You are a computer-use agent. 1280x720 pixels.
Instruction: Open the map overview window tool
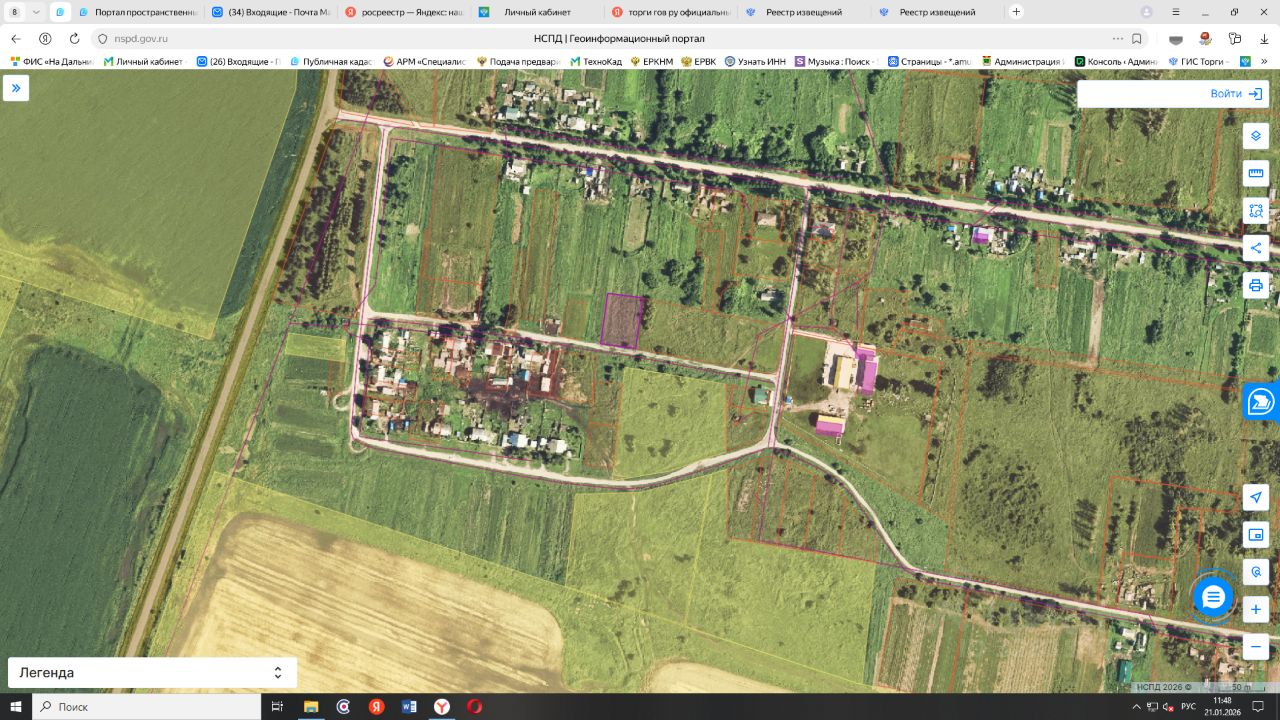point(1256,535)
